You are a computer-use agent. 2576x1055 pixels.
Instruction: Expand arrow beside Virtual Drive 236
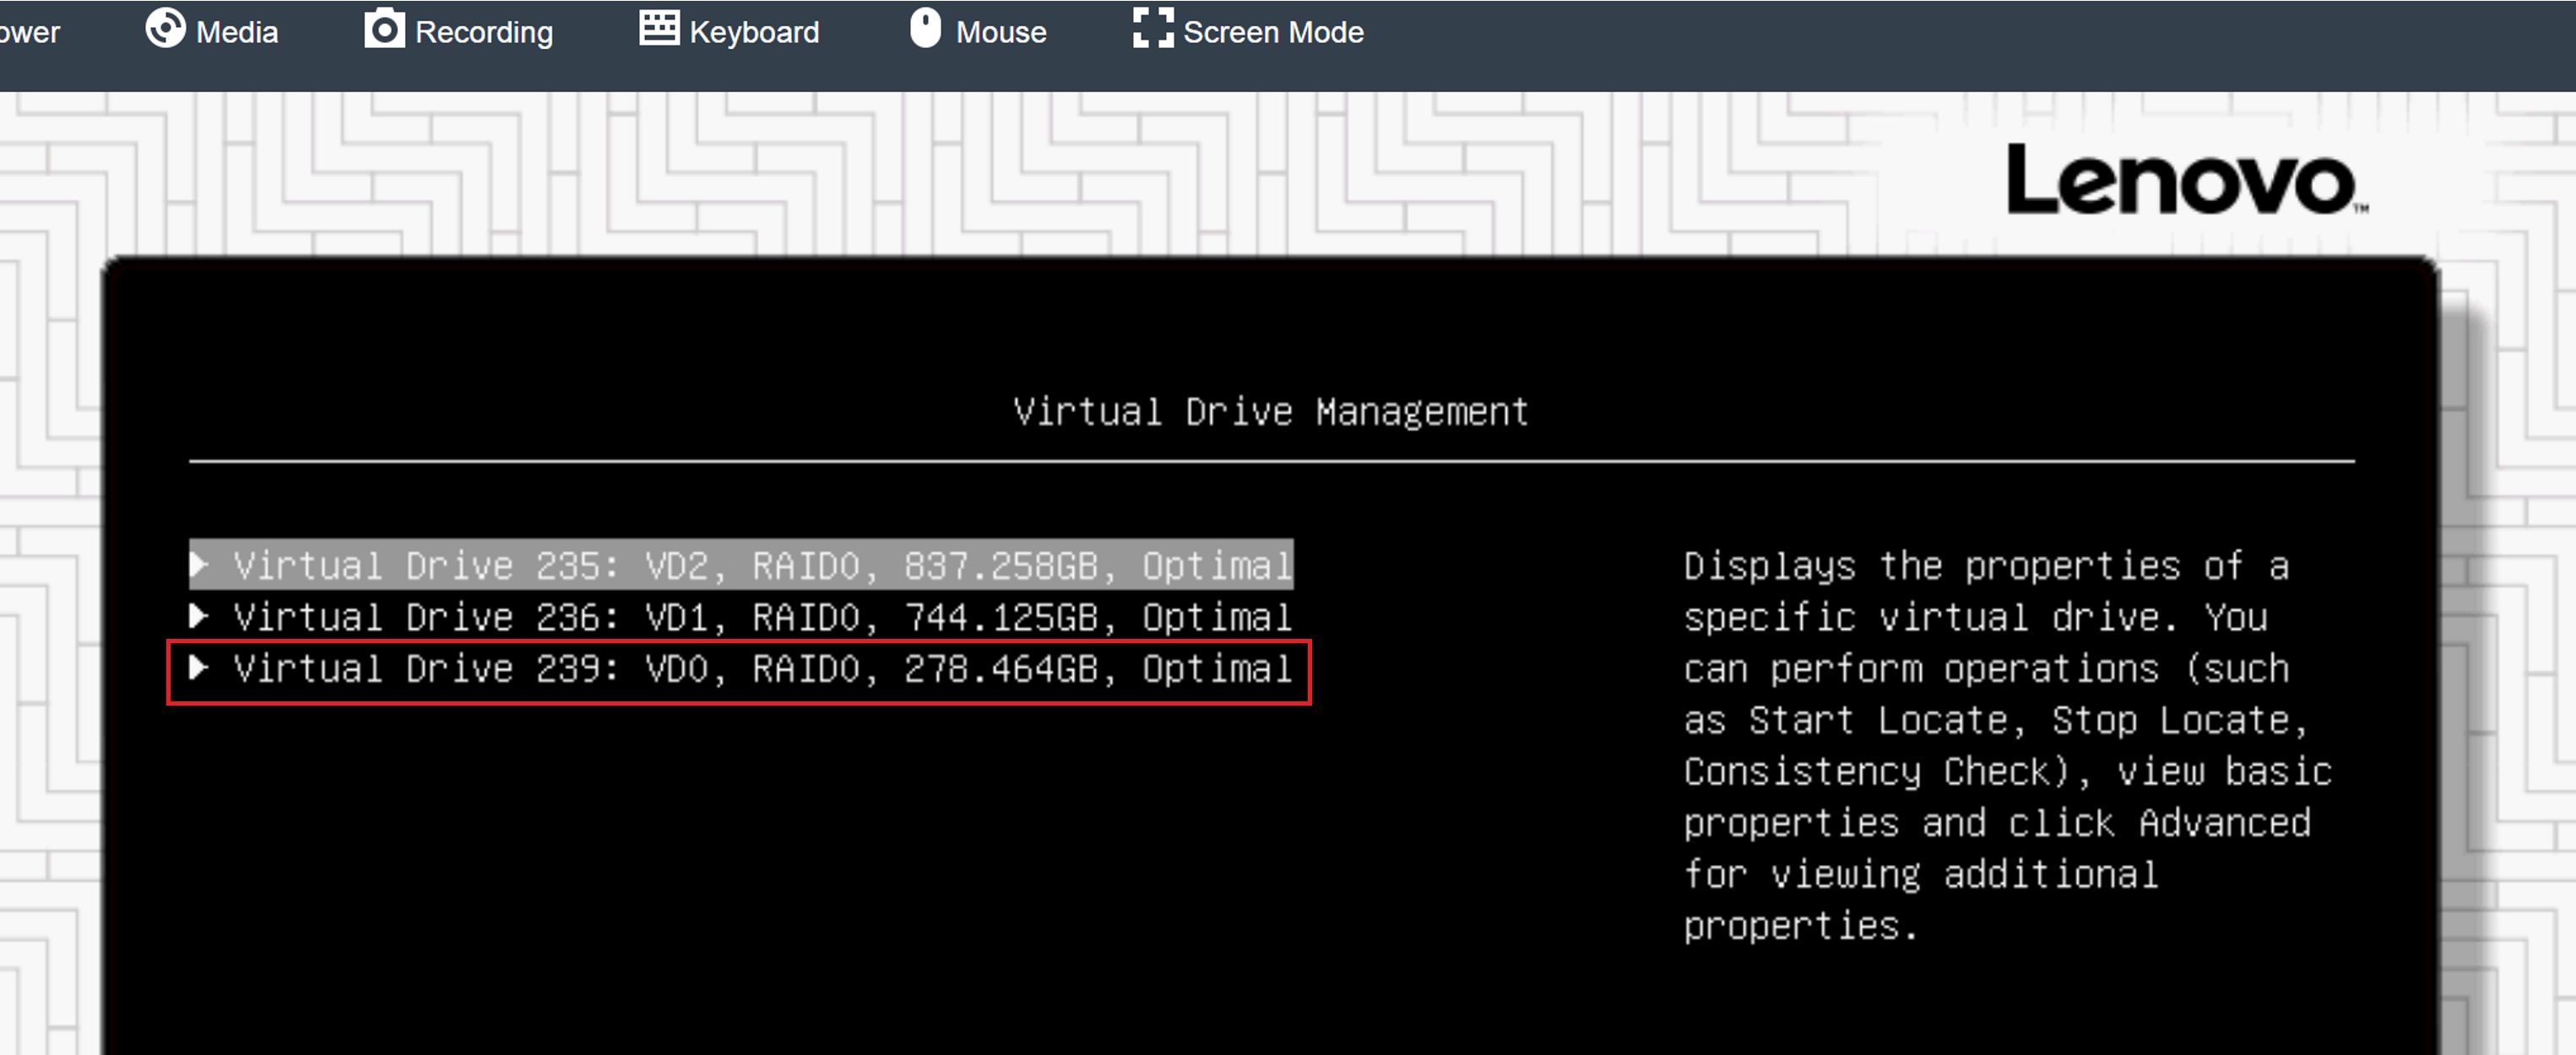click(x=199, y=616)
